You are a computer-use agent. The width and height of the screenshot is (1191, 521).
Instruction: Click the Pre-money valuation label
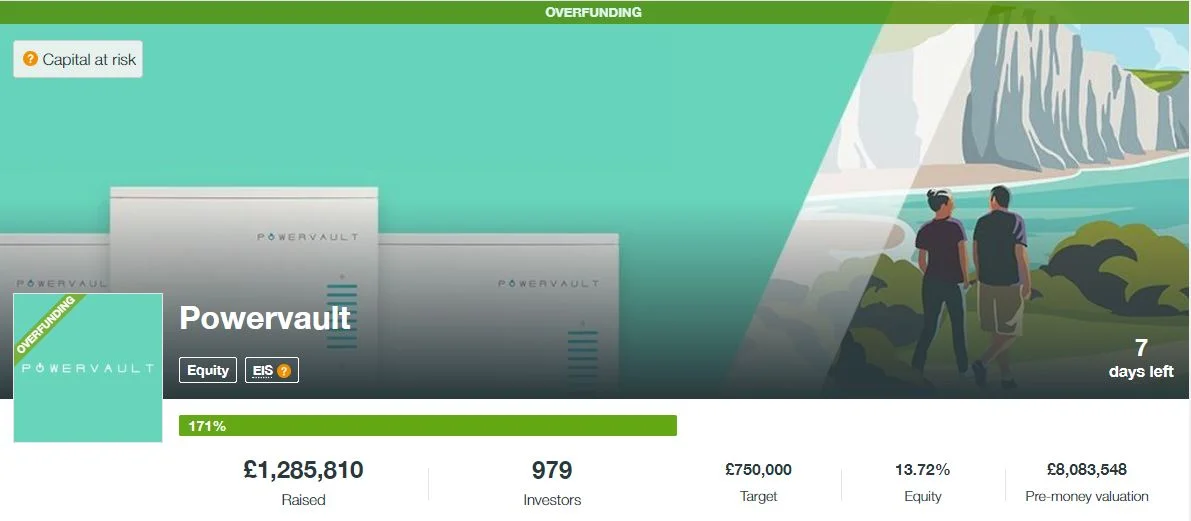pyautogui.click(x=1086, y=497)
